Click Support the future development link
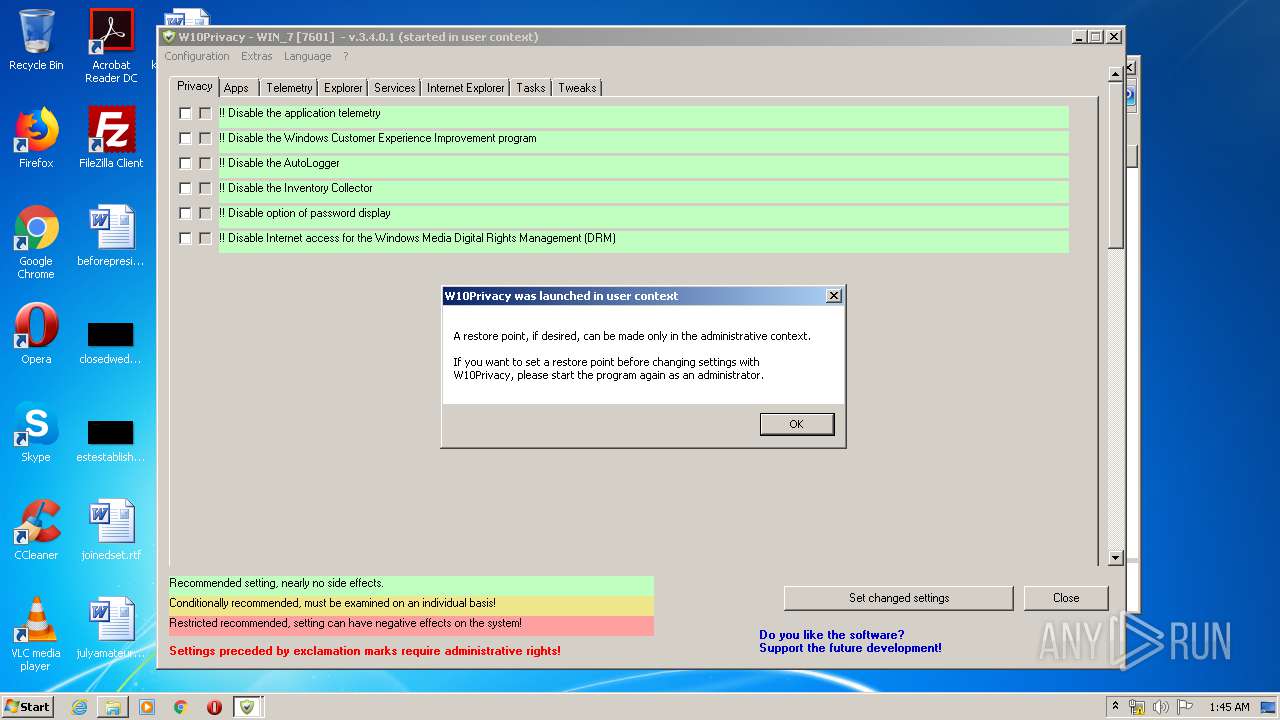Viewport: 1280px width, 720px height. click(850, 648)
